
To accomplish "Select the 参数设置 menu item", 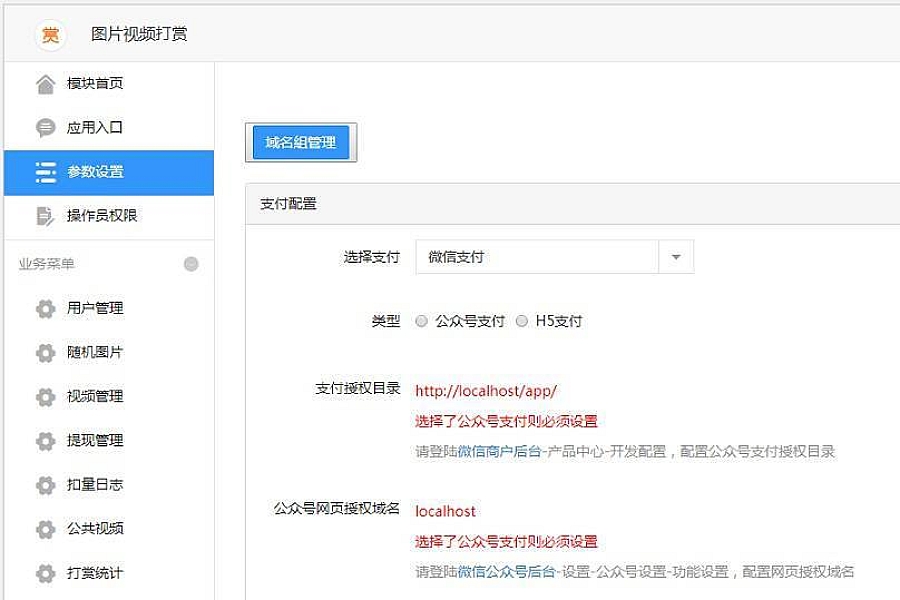I will tap(109, 172).
